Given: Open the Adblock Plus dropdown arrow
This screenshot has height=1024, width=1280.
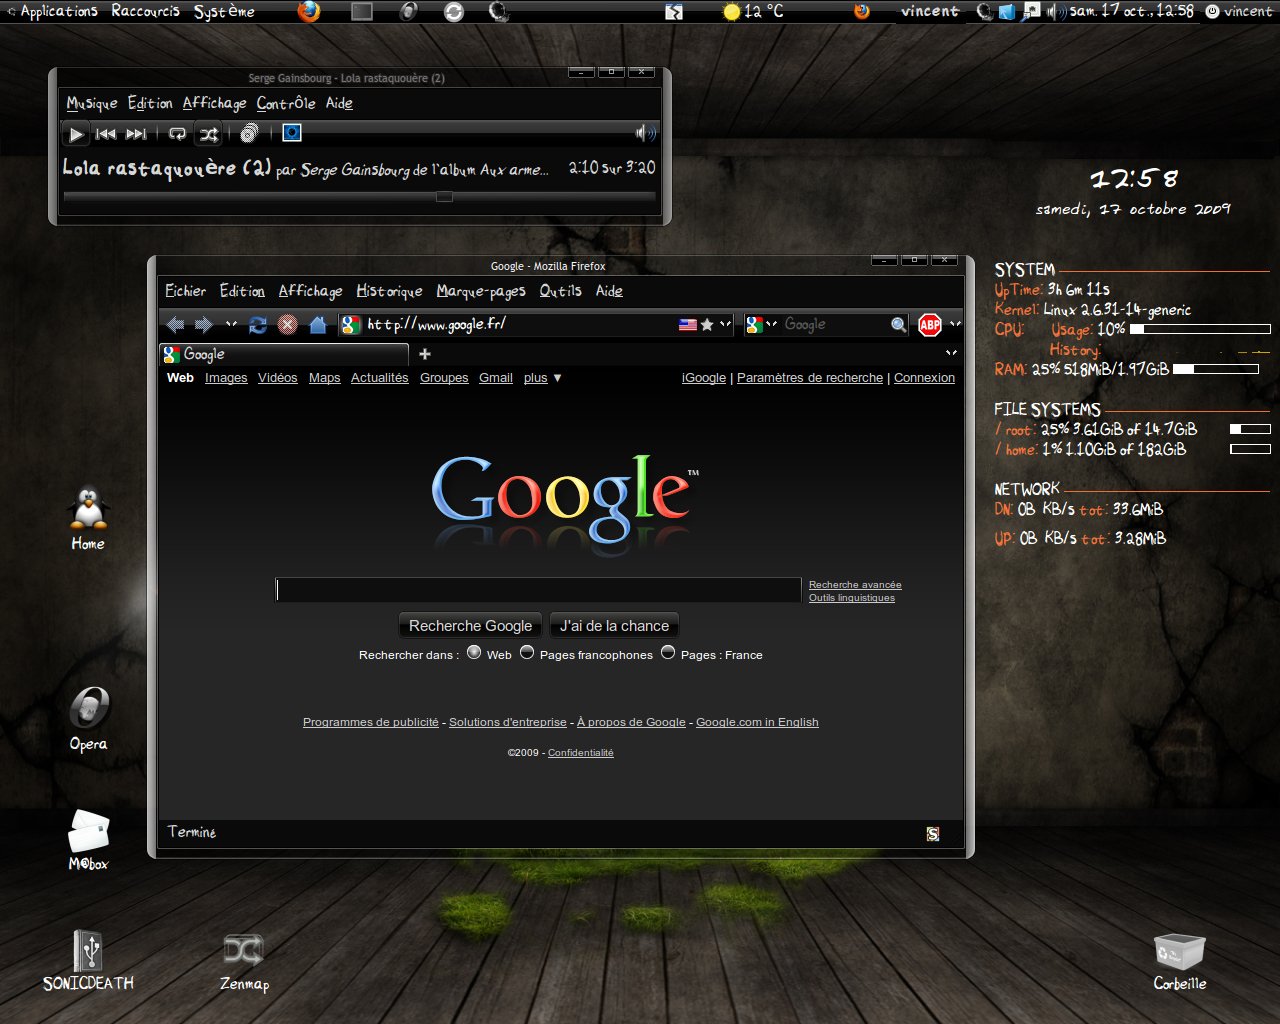Looking at the screenshot, I should [955, 324].
